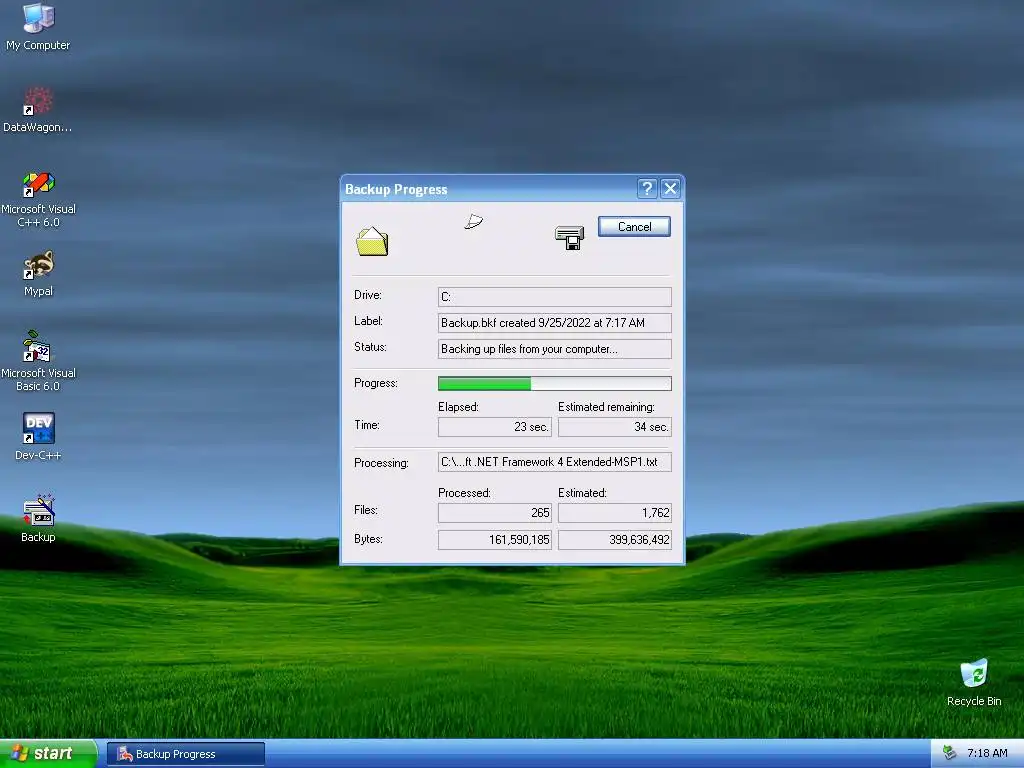This screenshot has width=1024, height=768.
Task: Click the Help question mark button
Action: click(647, 189)
